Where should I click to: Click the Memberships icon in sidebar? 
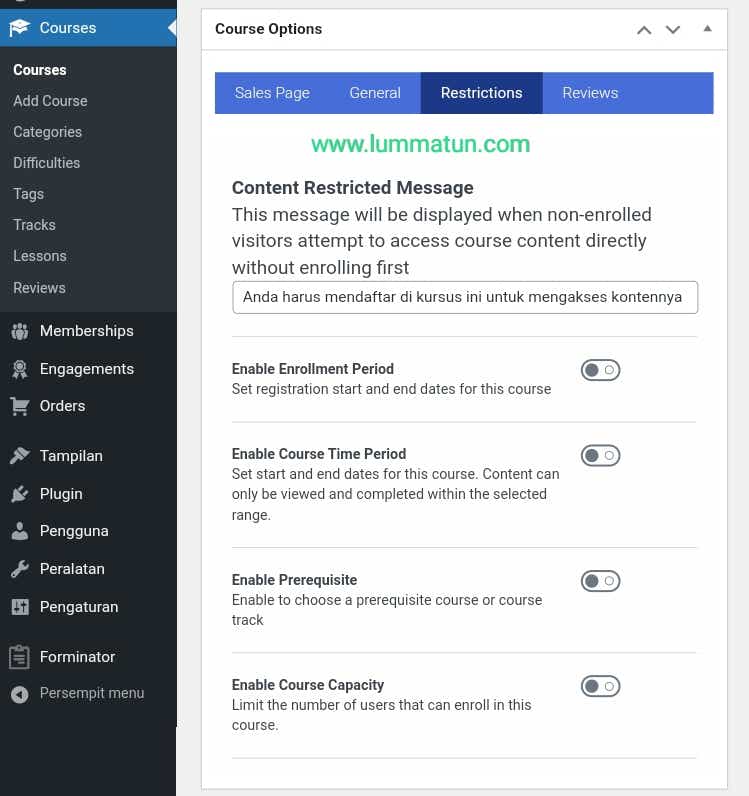point(19,331)
